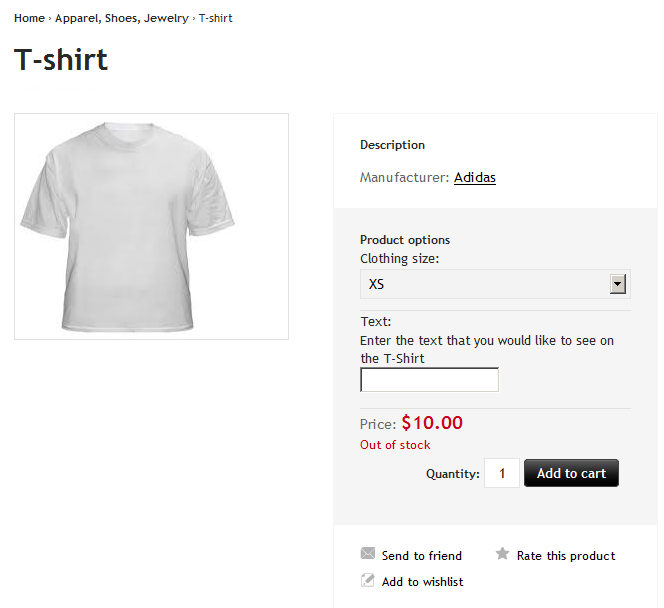This screenshot has width=664, height=608.
Task: Click the T-shirt product image
Action: pyautogui.click(x=151, y=226)
